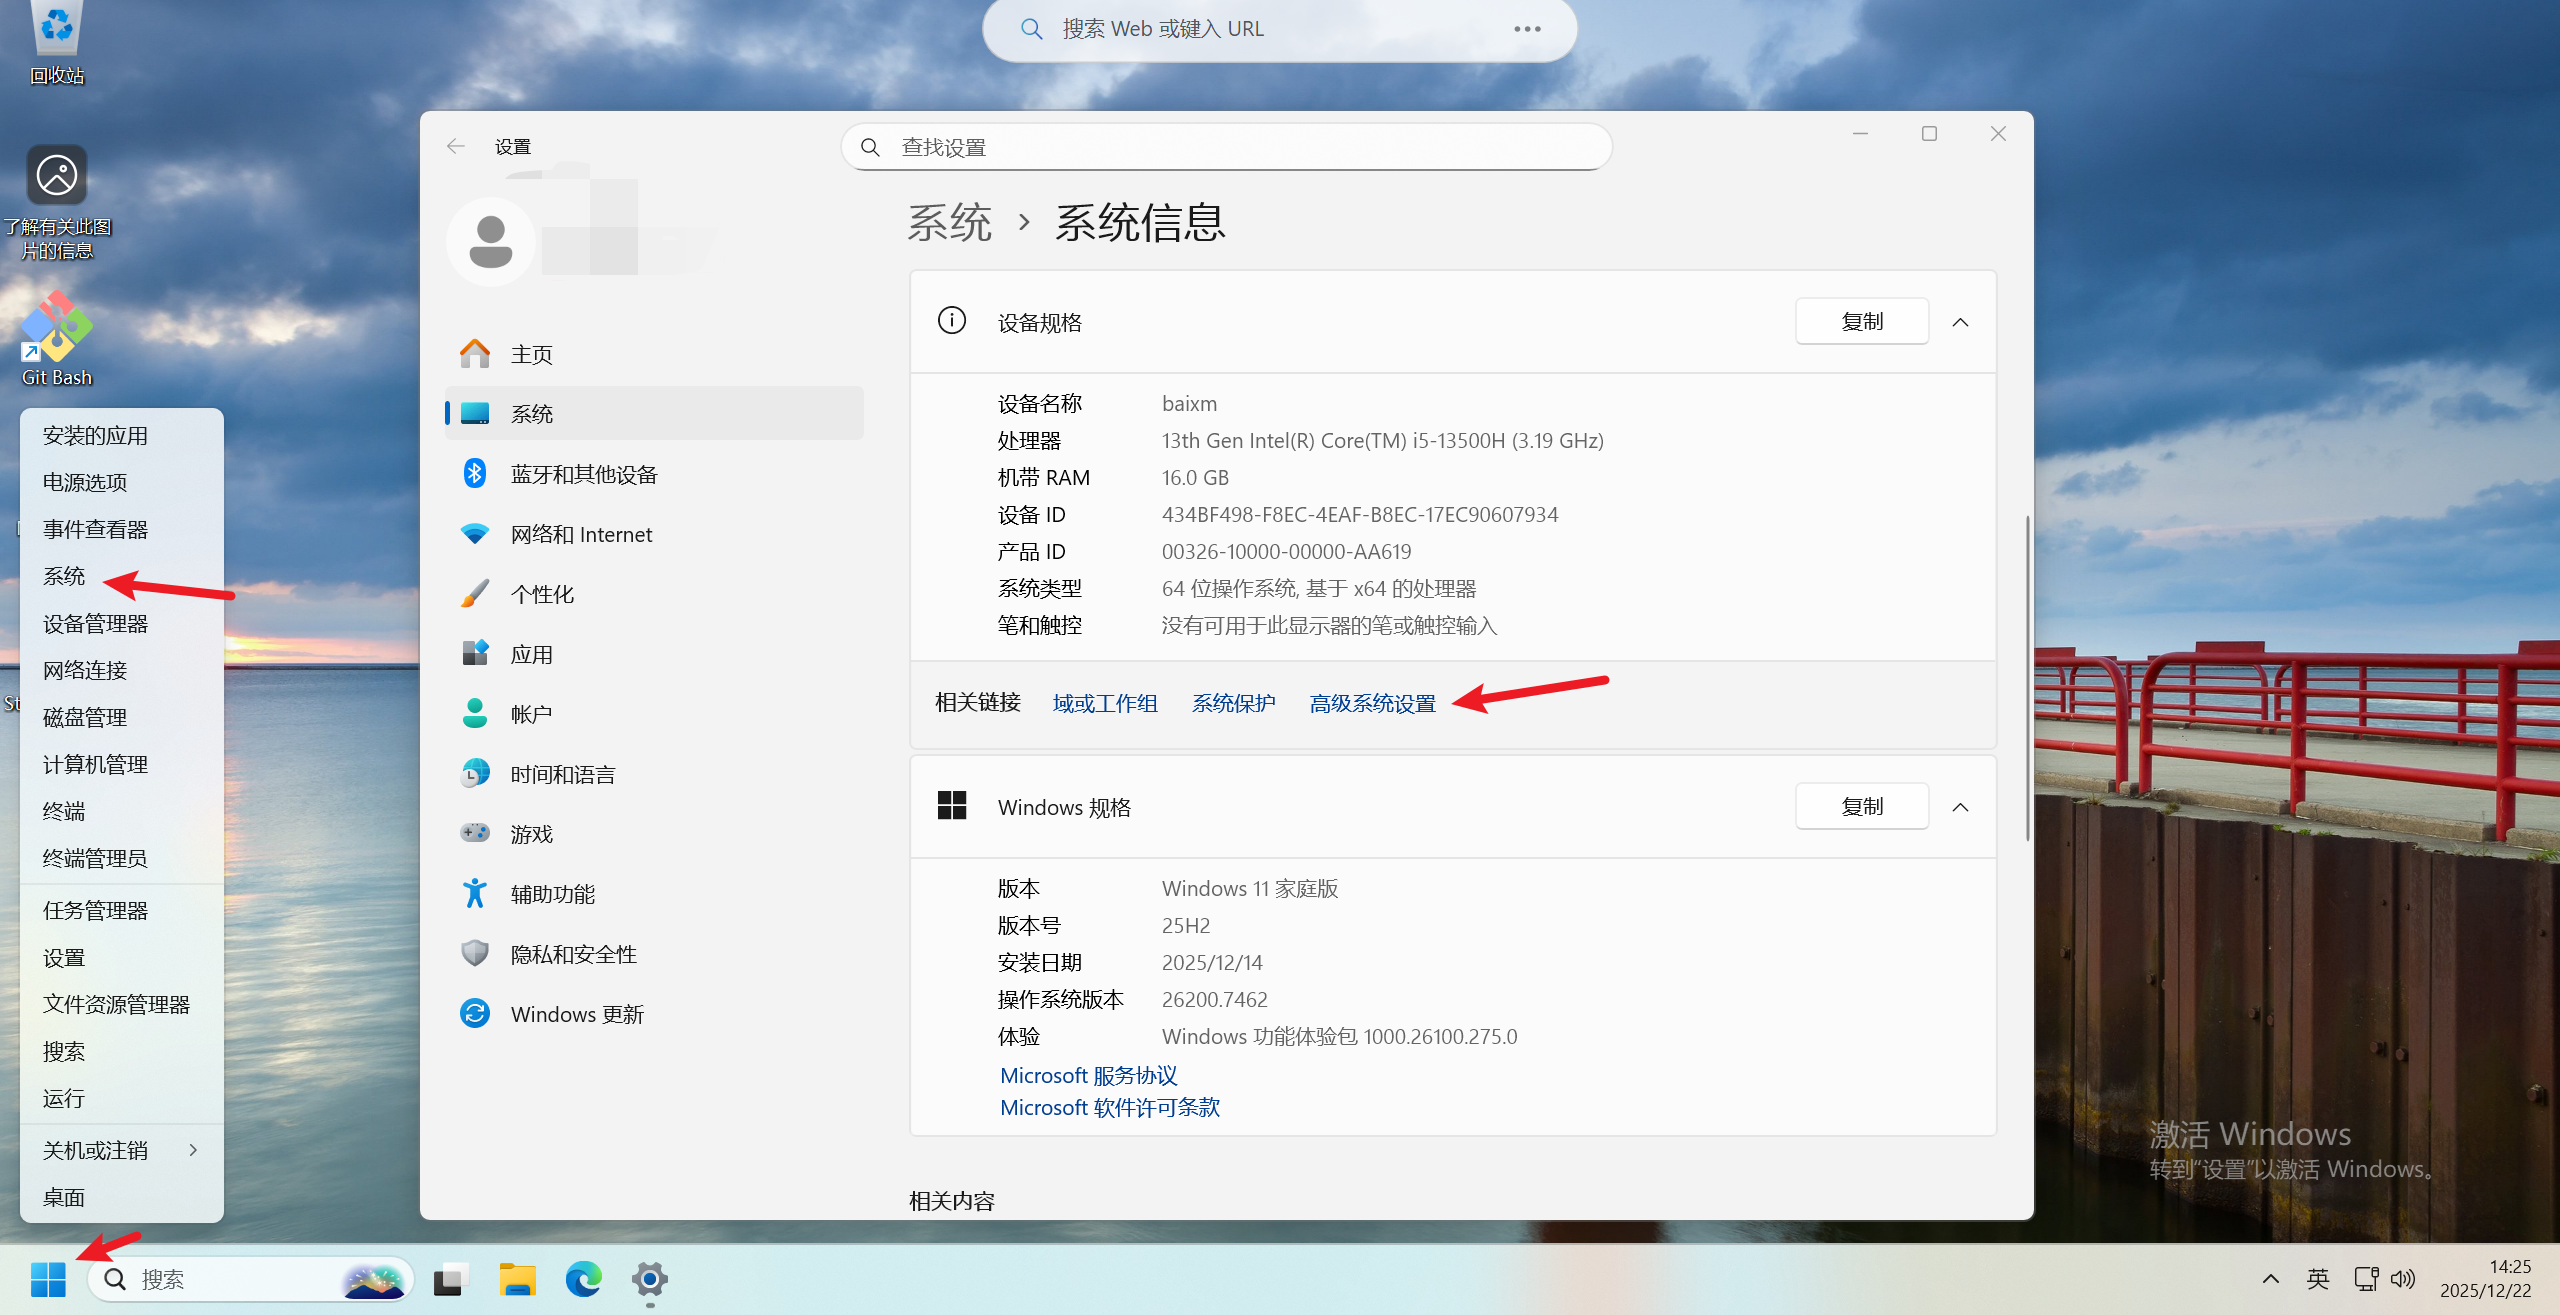Click the Bluetooth icon in the sidebar

click(475, 474)
